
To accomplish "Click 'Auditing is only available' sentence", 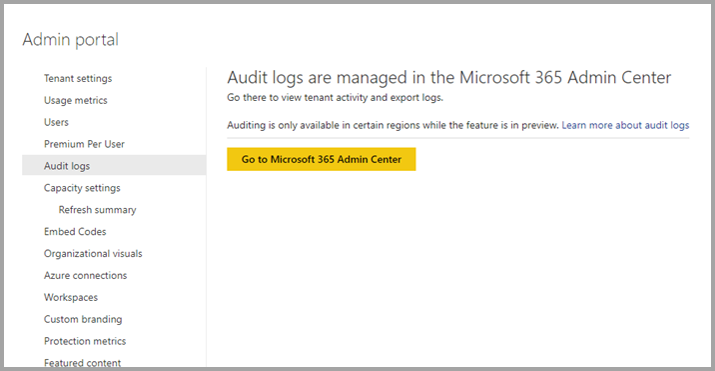I will [x=393, y=125].
